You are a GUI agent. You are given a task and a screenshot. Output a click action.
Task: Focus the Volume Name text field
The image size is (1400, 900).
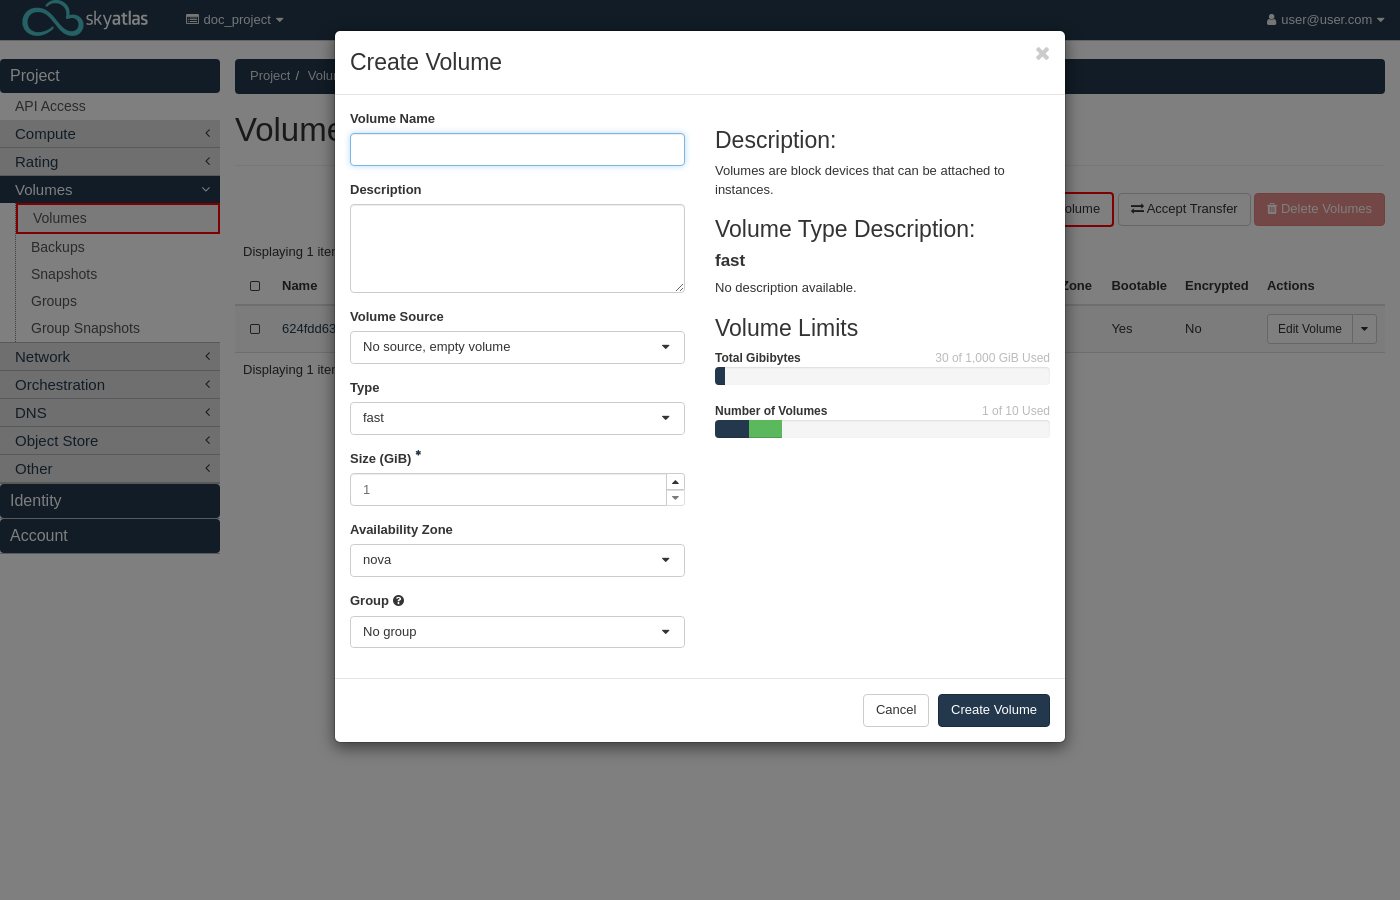pos(517,150)
